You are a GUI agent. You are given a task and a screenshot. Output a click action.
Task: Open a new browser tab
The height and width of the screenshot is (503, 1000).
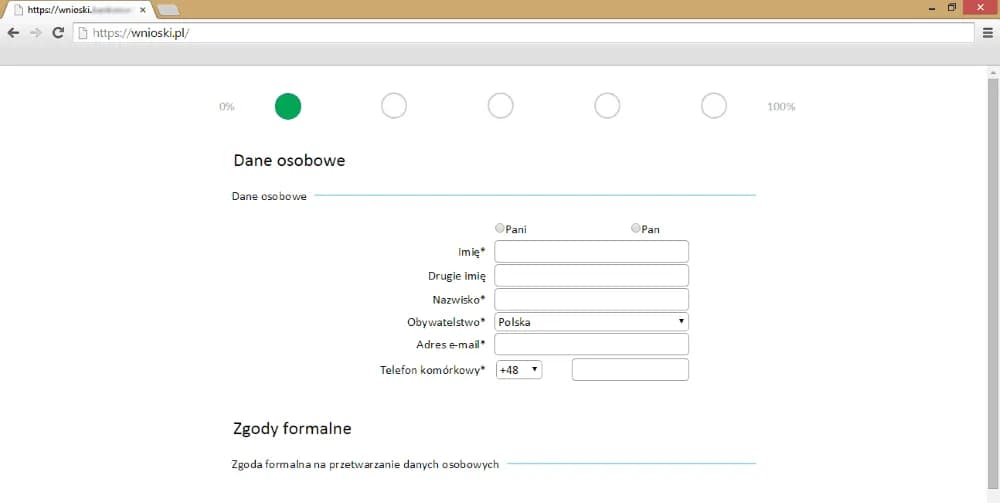pyautogui.click(x=168, y=10)
